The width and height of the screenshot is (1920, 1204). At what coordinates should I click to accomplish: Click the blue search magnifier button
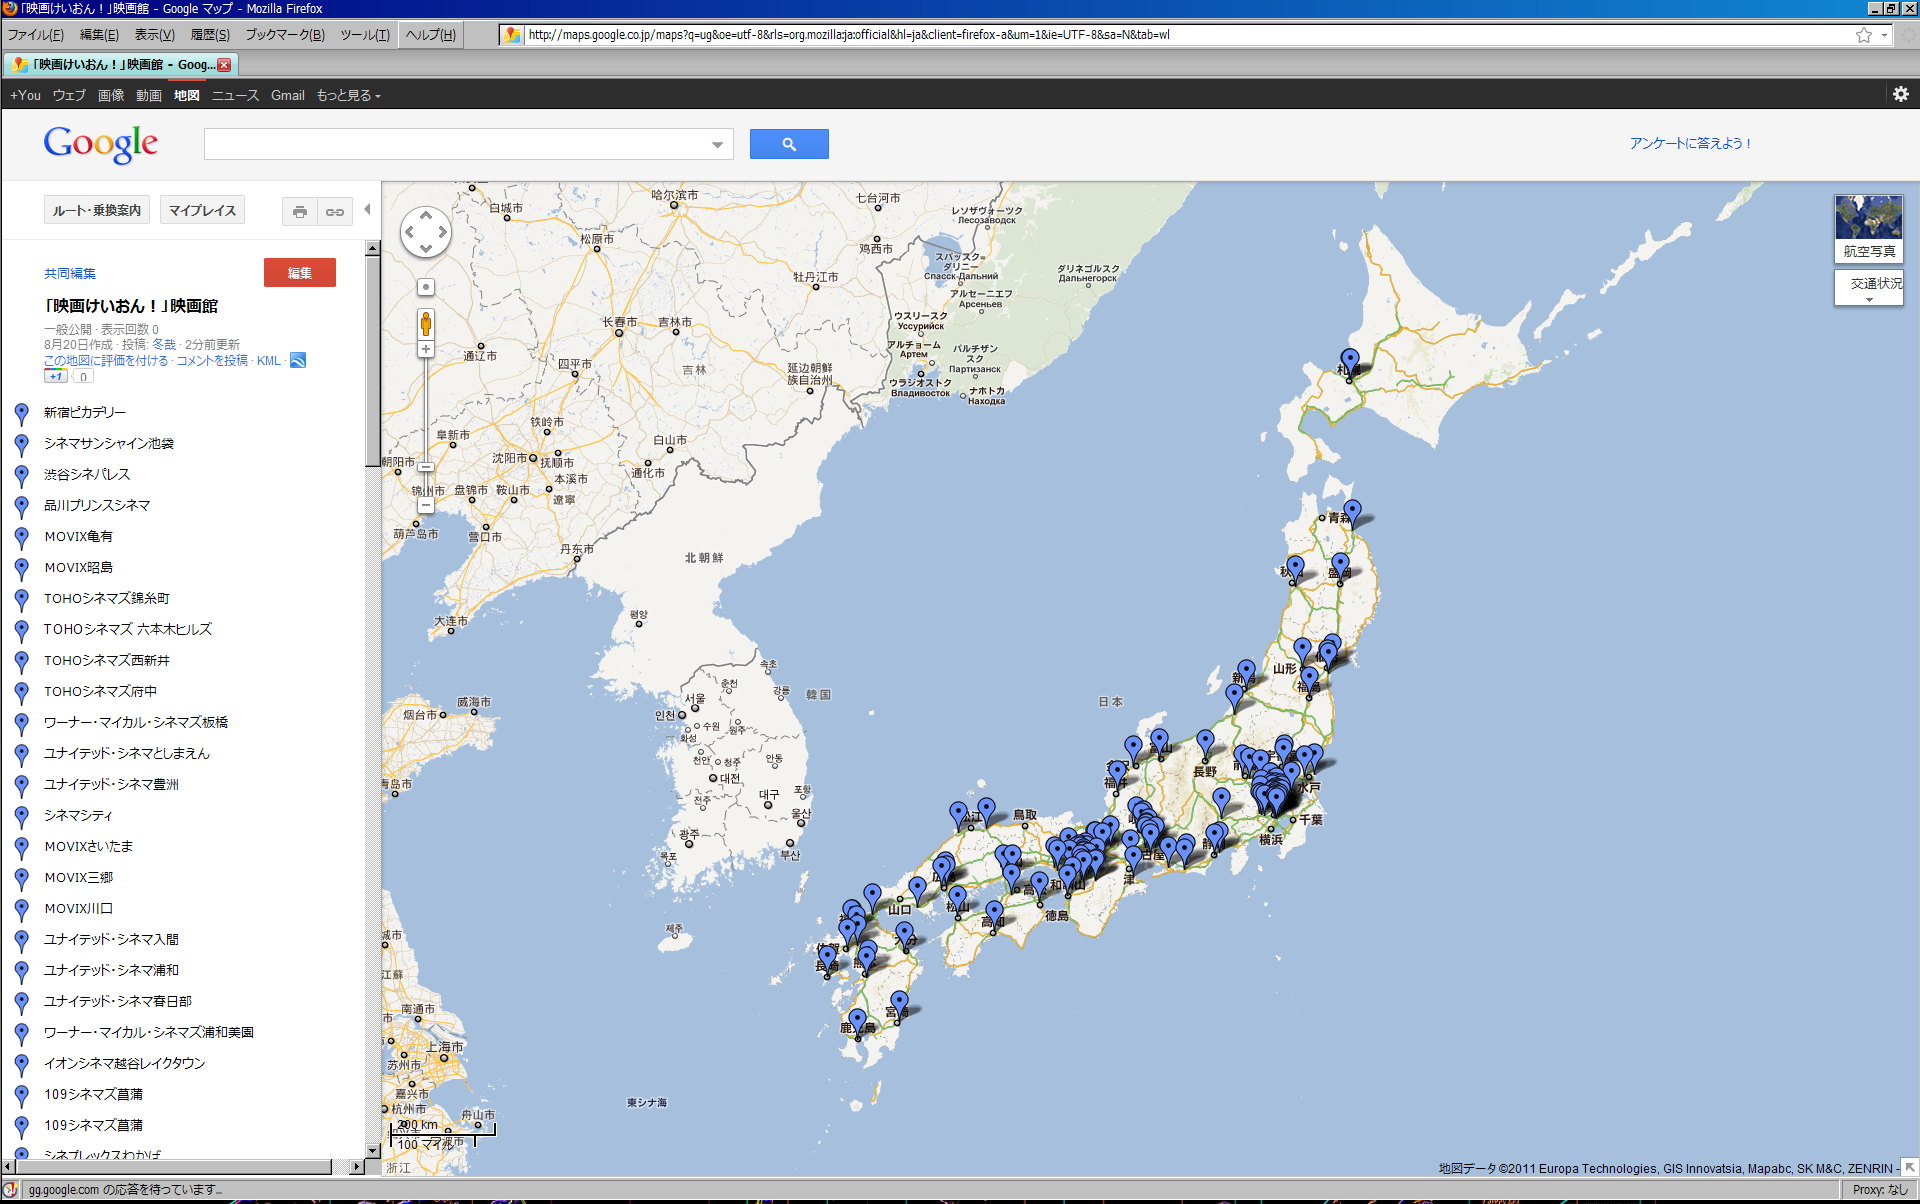pos(789,144)
